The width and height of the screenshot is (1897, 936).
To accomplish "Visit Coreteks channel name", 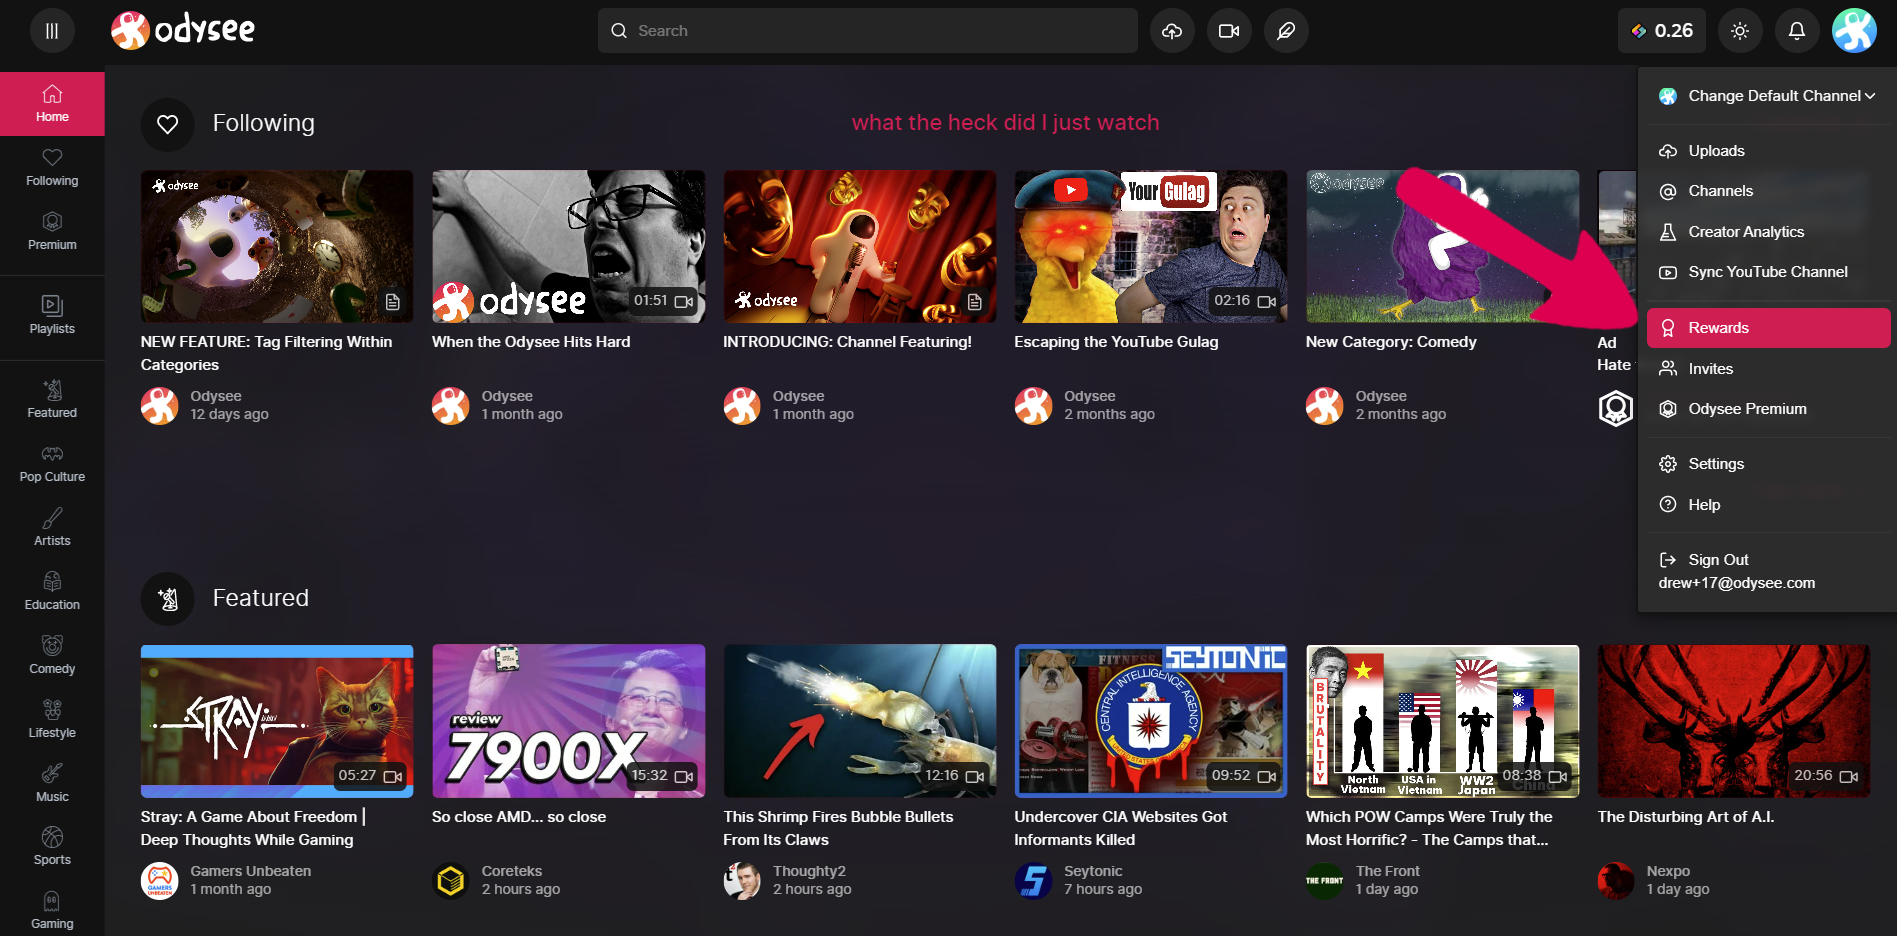I will click(x=512, y=871).
